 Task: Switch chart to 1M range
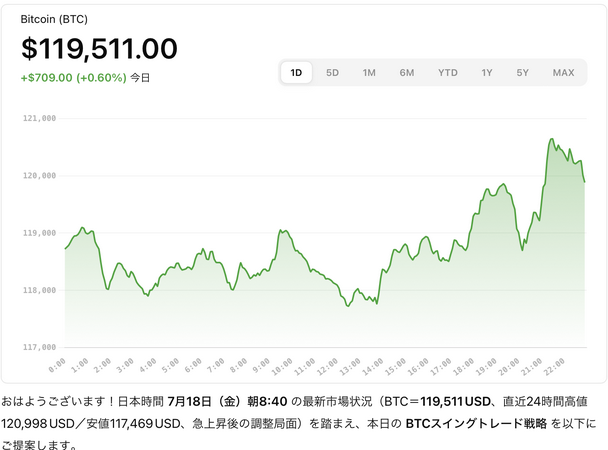point(369,72)
